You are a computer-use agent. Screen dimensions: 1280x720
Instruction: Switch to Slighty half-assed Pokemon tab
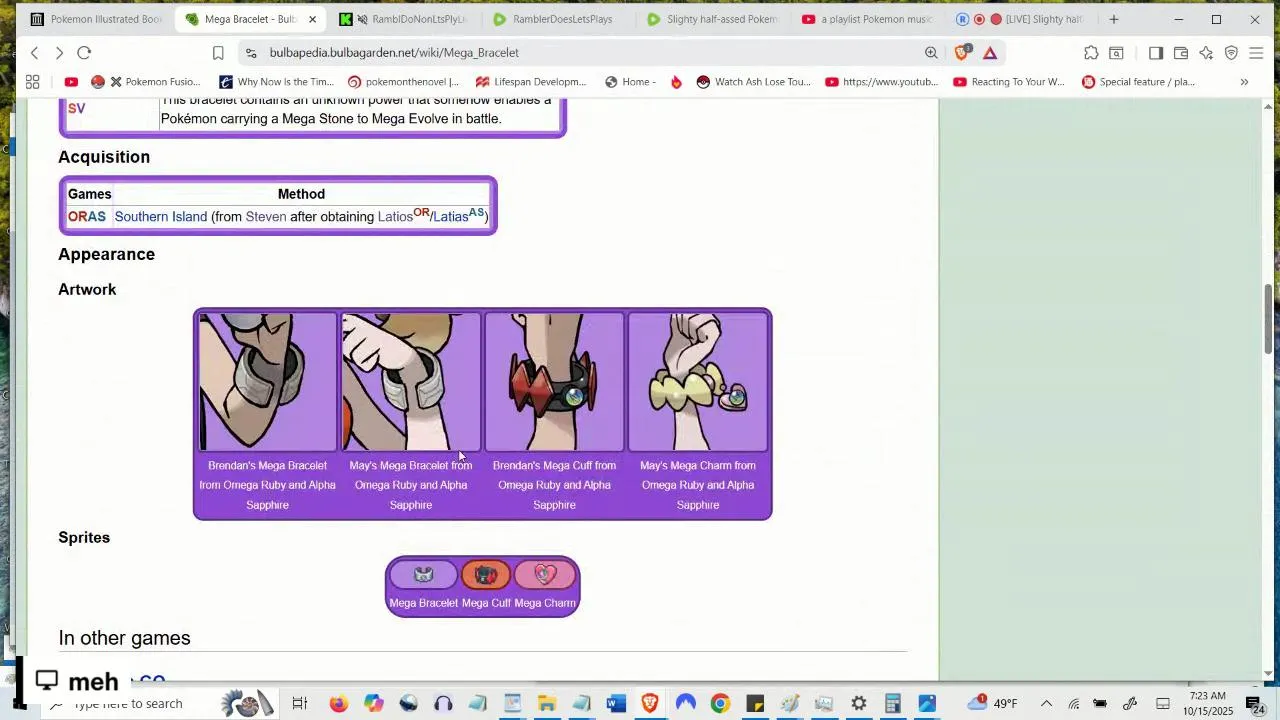tap(712, 19)
